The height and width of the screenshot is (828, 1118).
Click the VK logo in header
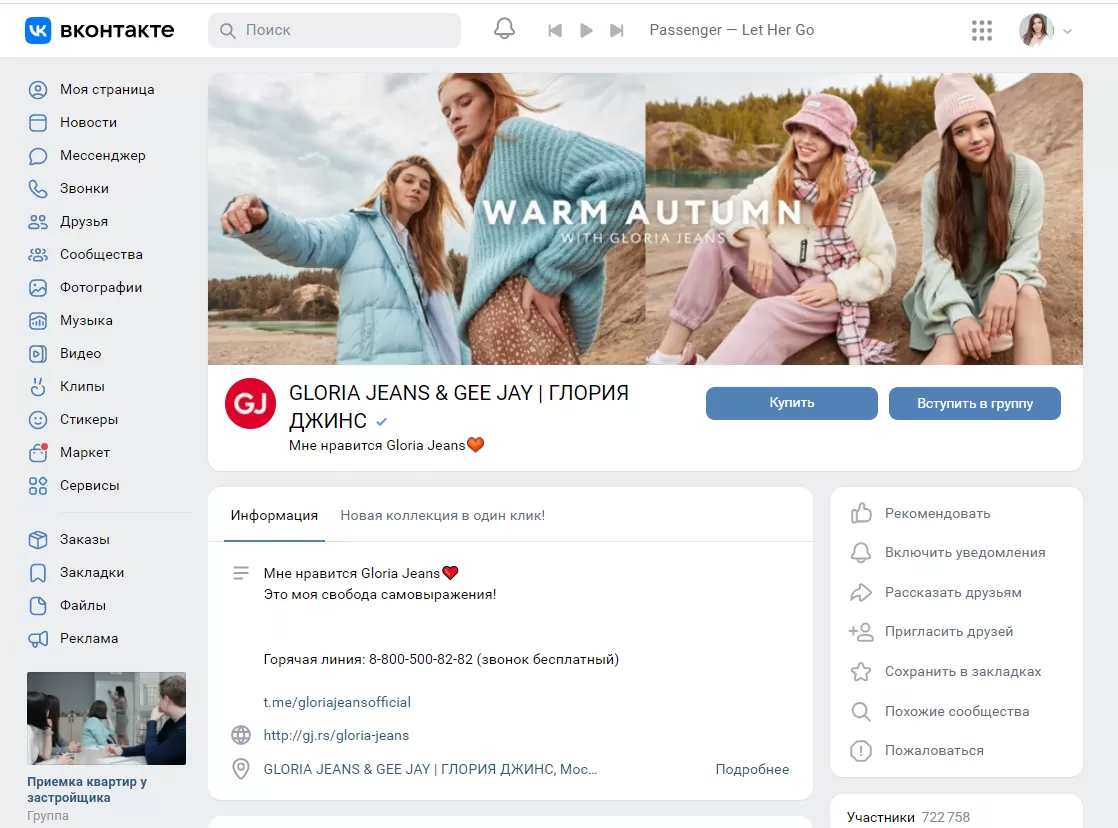click(99, 30)
